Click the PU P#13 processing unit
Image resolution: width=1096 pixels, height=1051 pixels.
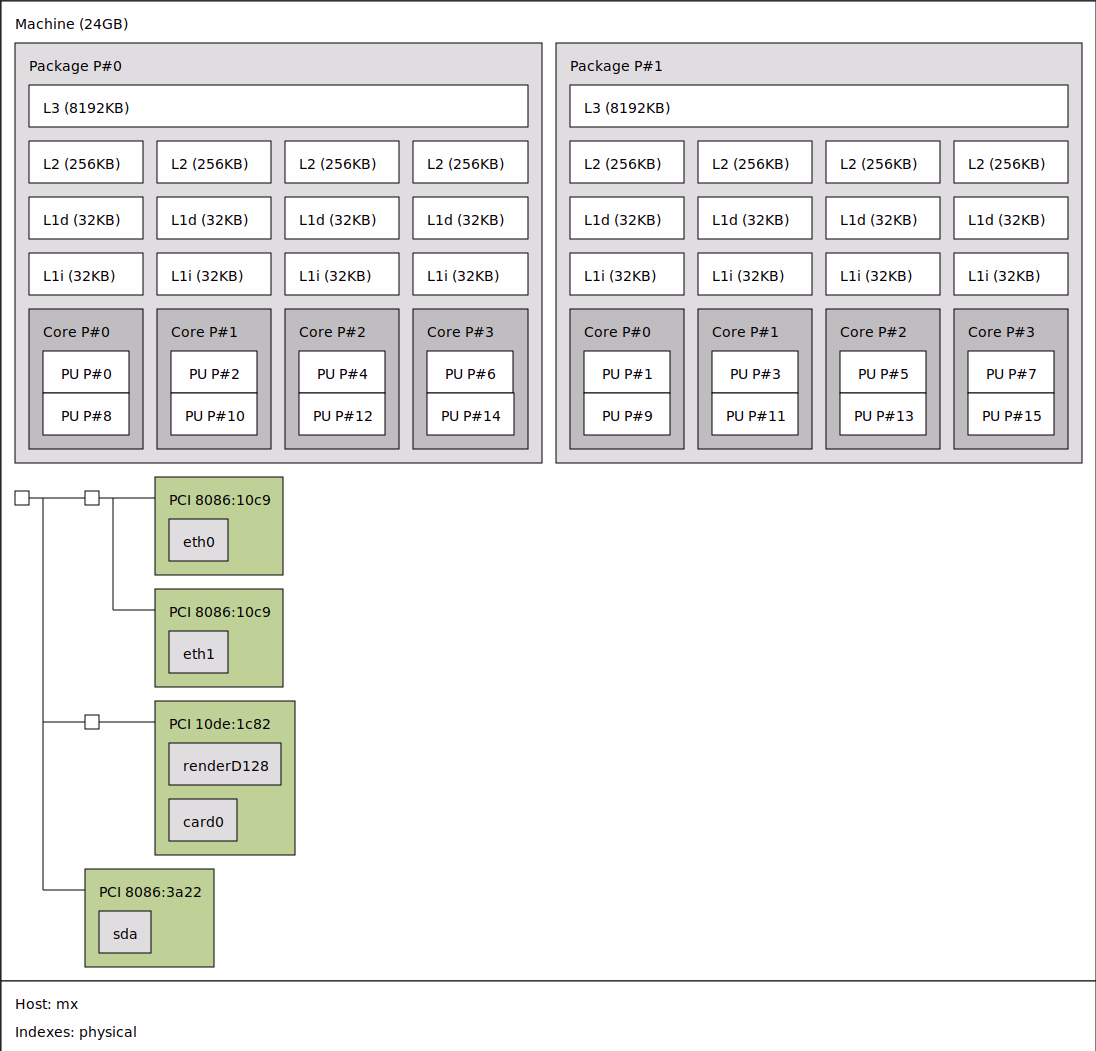click(x=882, y=415)
